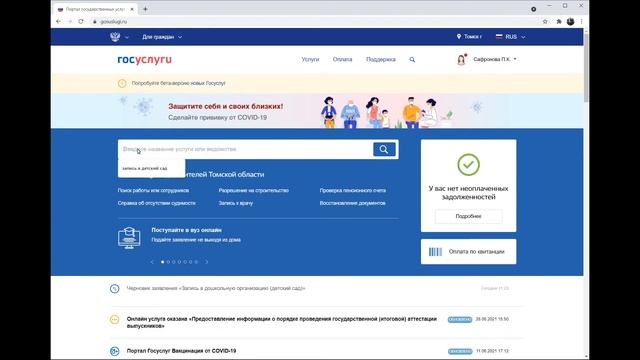
Task: Select suggestion "запись в детский сад"
Action: click(x=145, y=168)
